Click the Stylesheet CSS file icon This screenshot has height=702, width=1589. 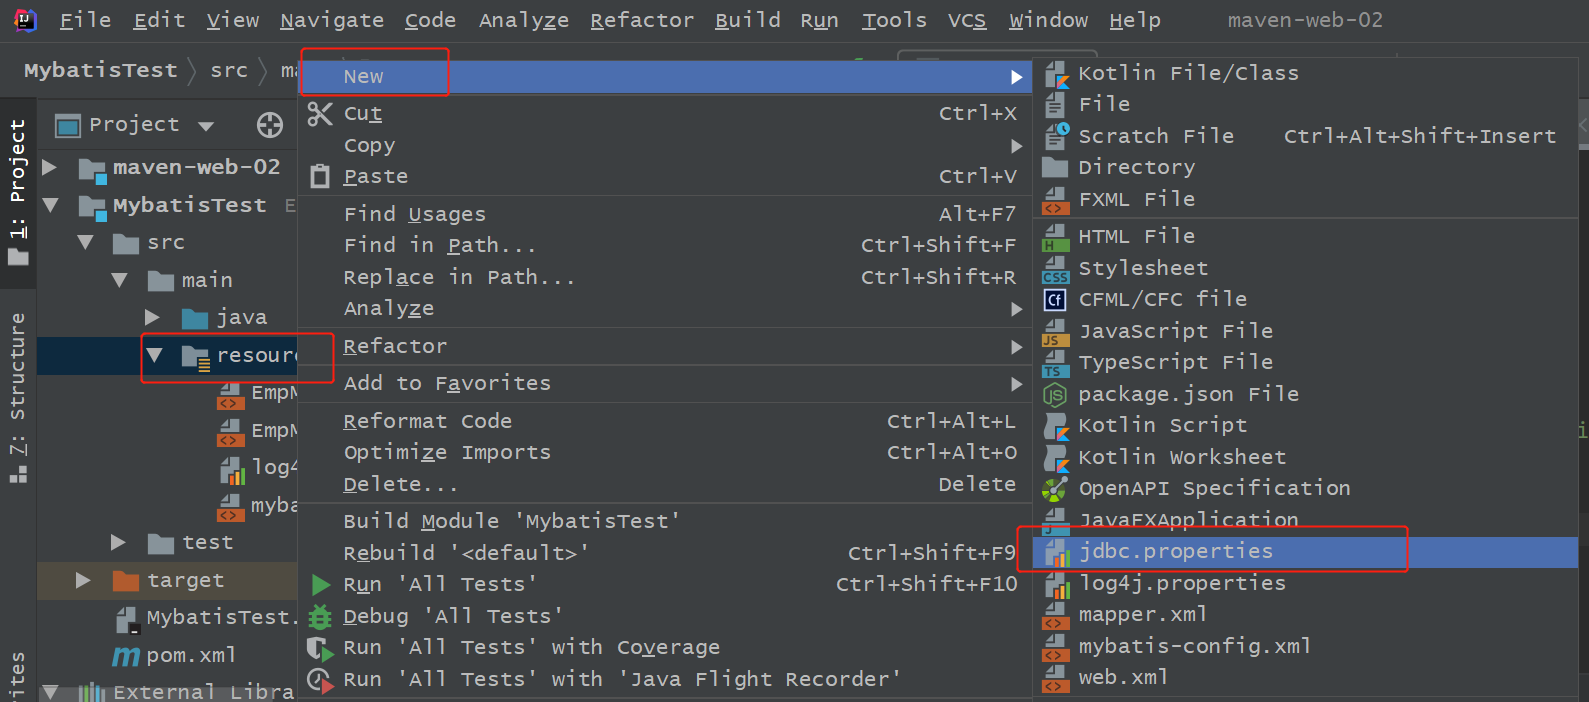coord(1056,269)
